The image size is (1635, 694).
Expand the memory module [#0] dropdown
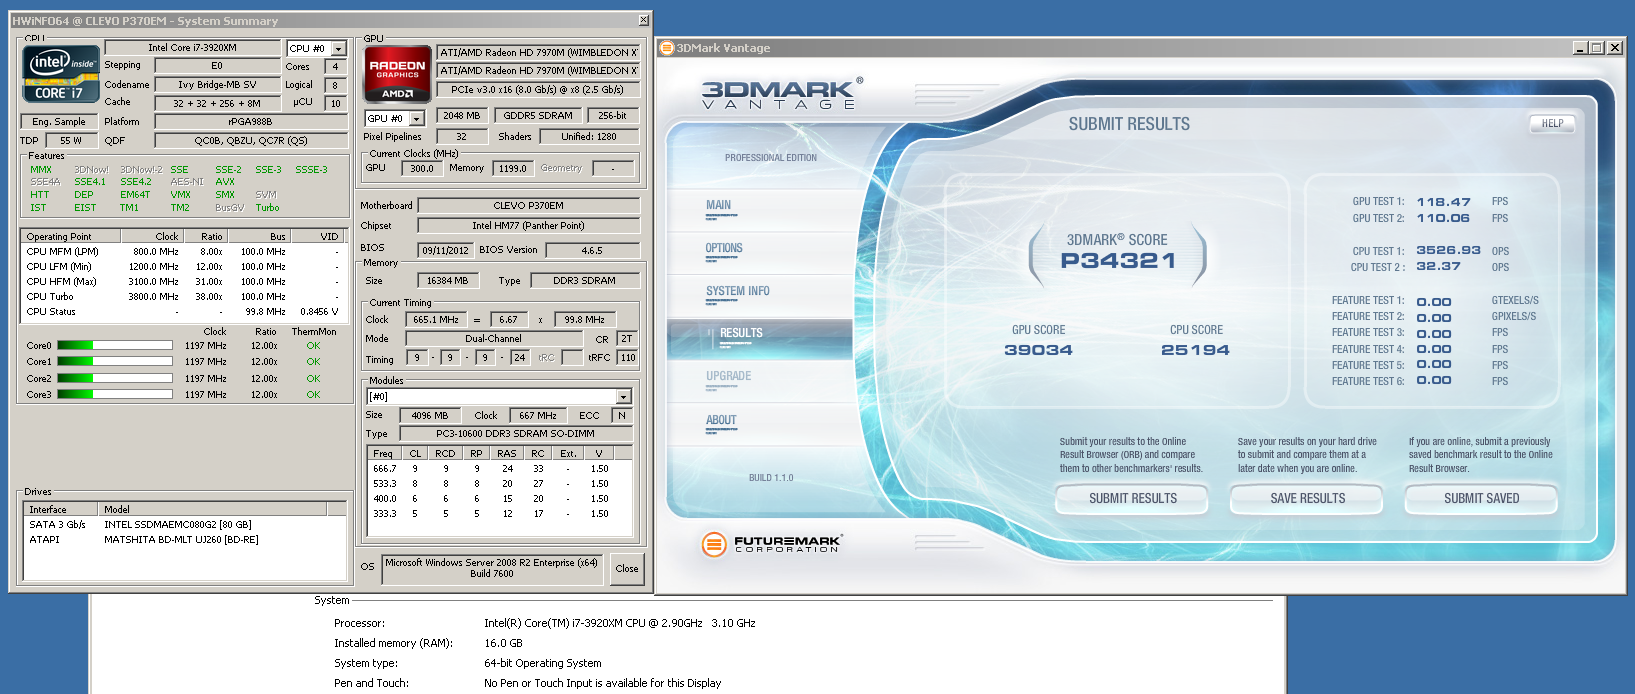point(623,396)
